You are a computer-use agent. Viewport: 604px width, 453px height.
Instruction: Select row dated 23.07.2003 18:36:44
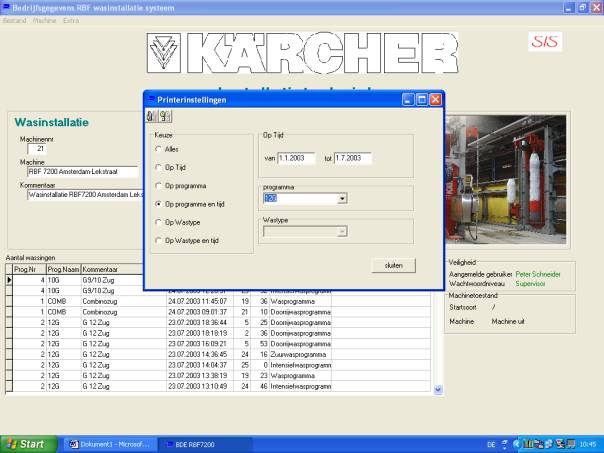coord(218,322)
